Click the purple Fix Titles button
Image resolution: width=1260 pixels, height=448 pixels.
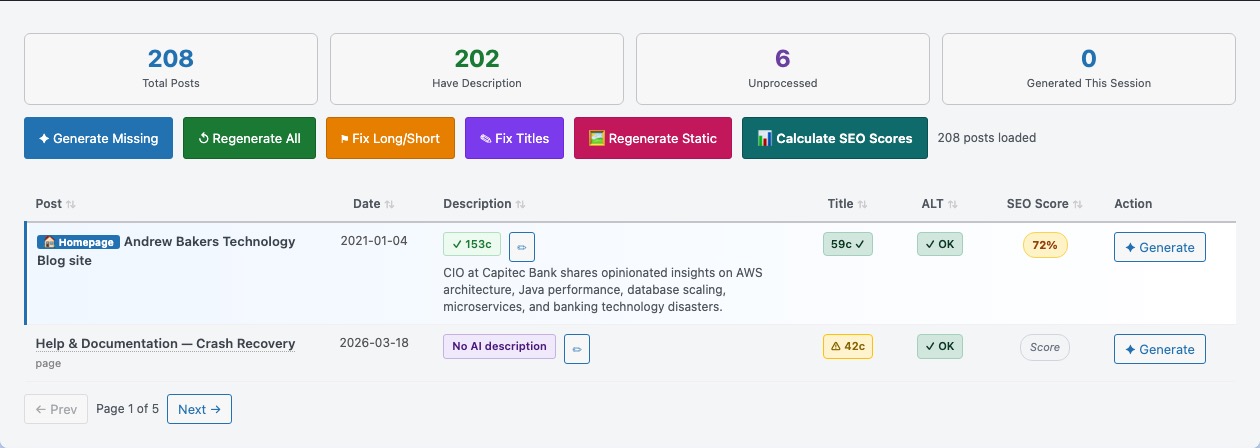click(x=514, y=138)
